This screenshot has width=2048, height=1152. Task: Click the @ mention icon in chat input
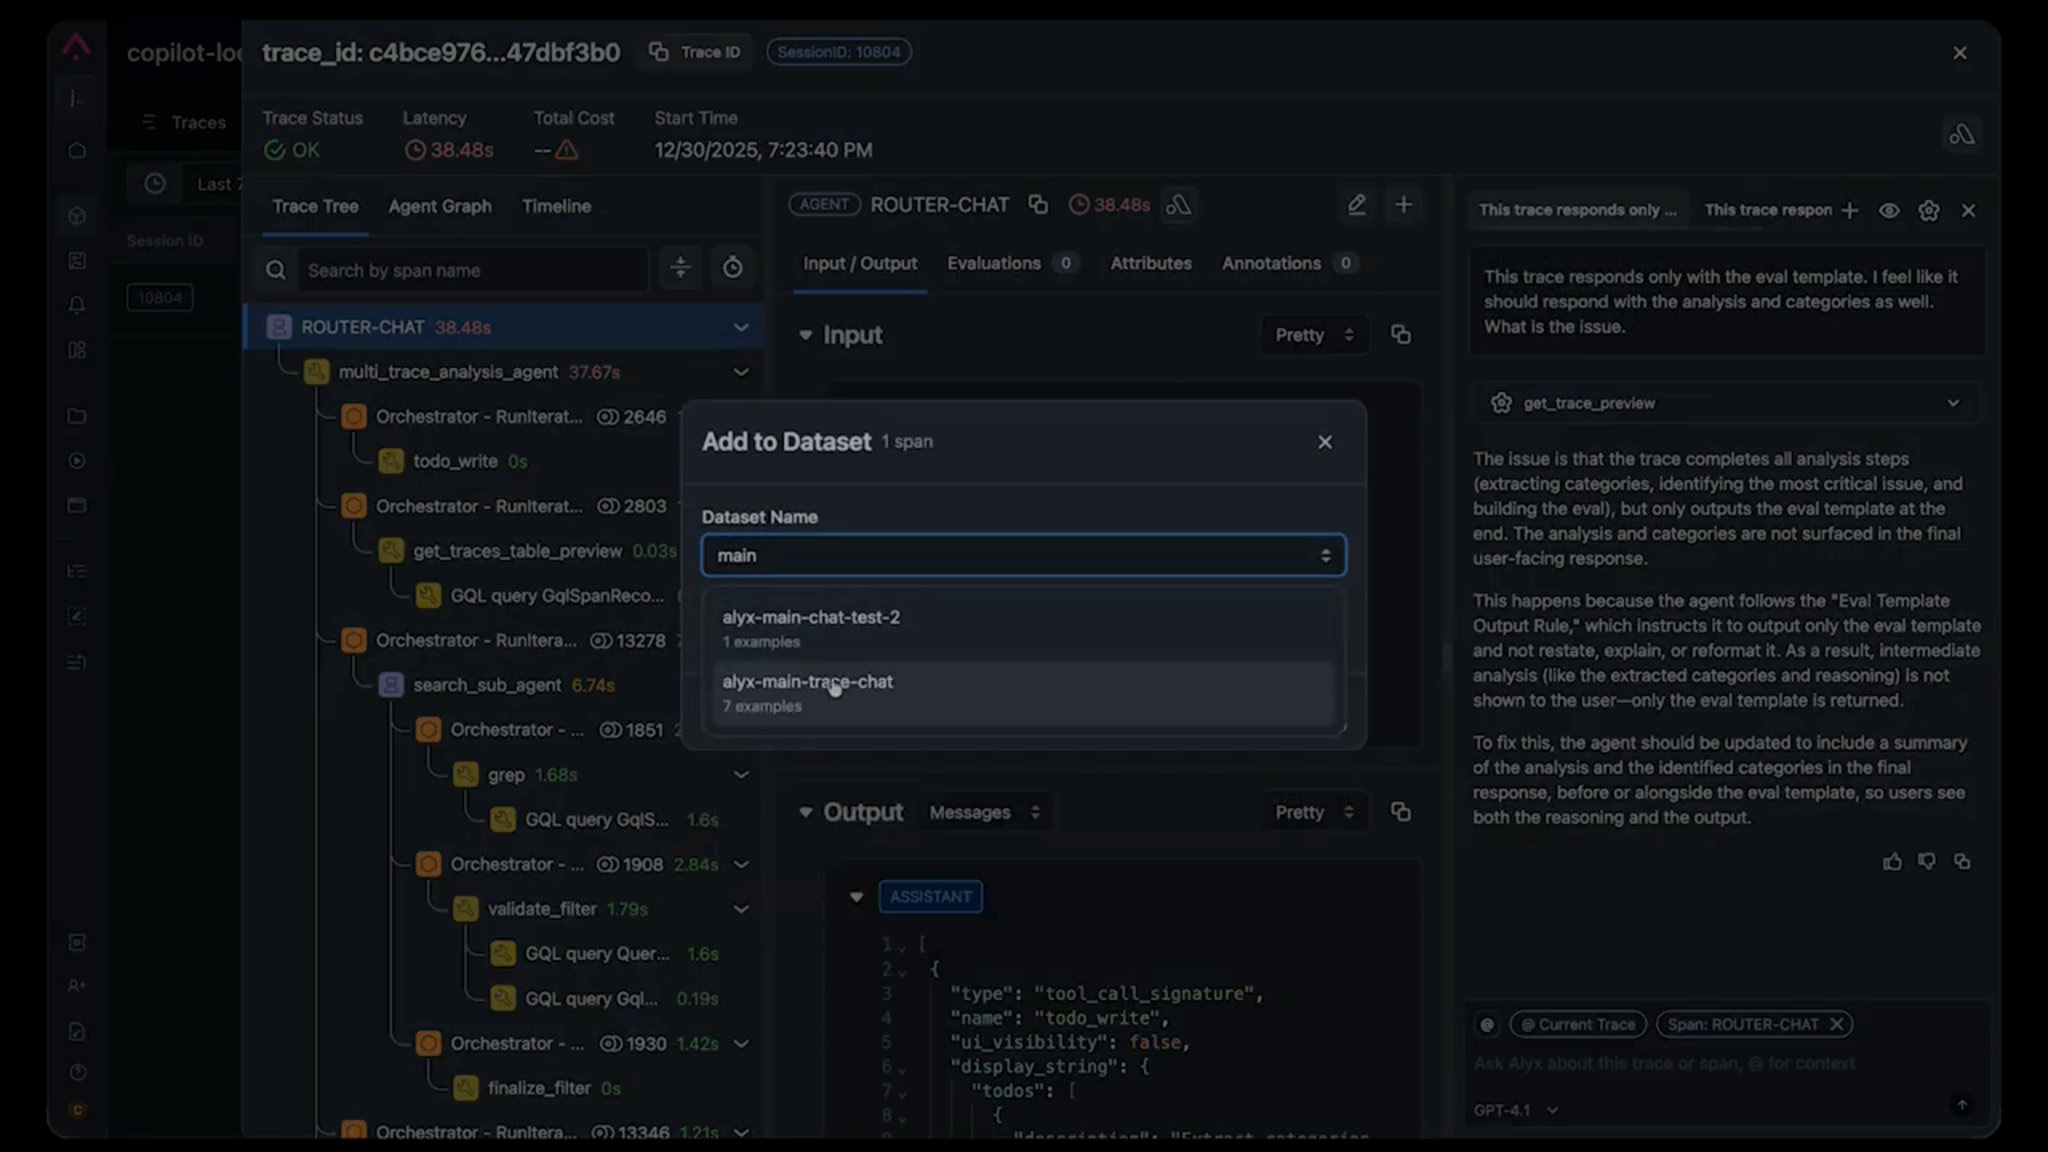pos(1487,1024)
